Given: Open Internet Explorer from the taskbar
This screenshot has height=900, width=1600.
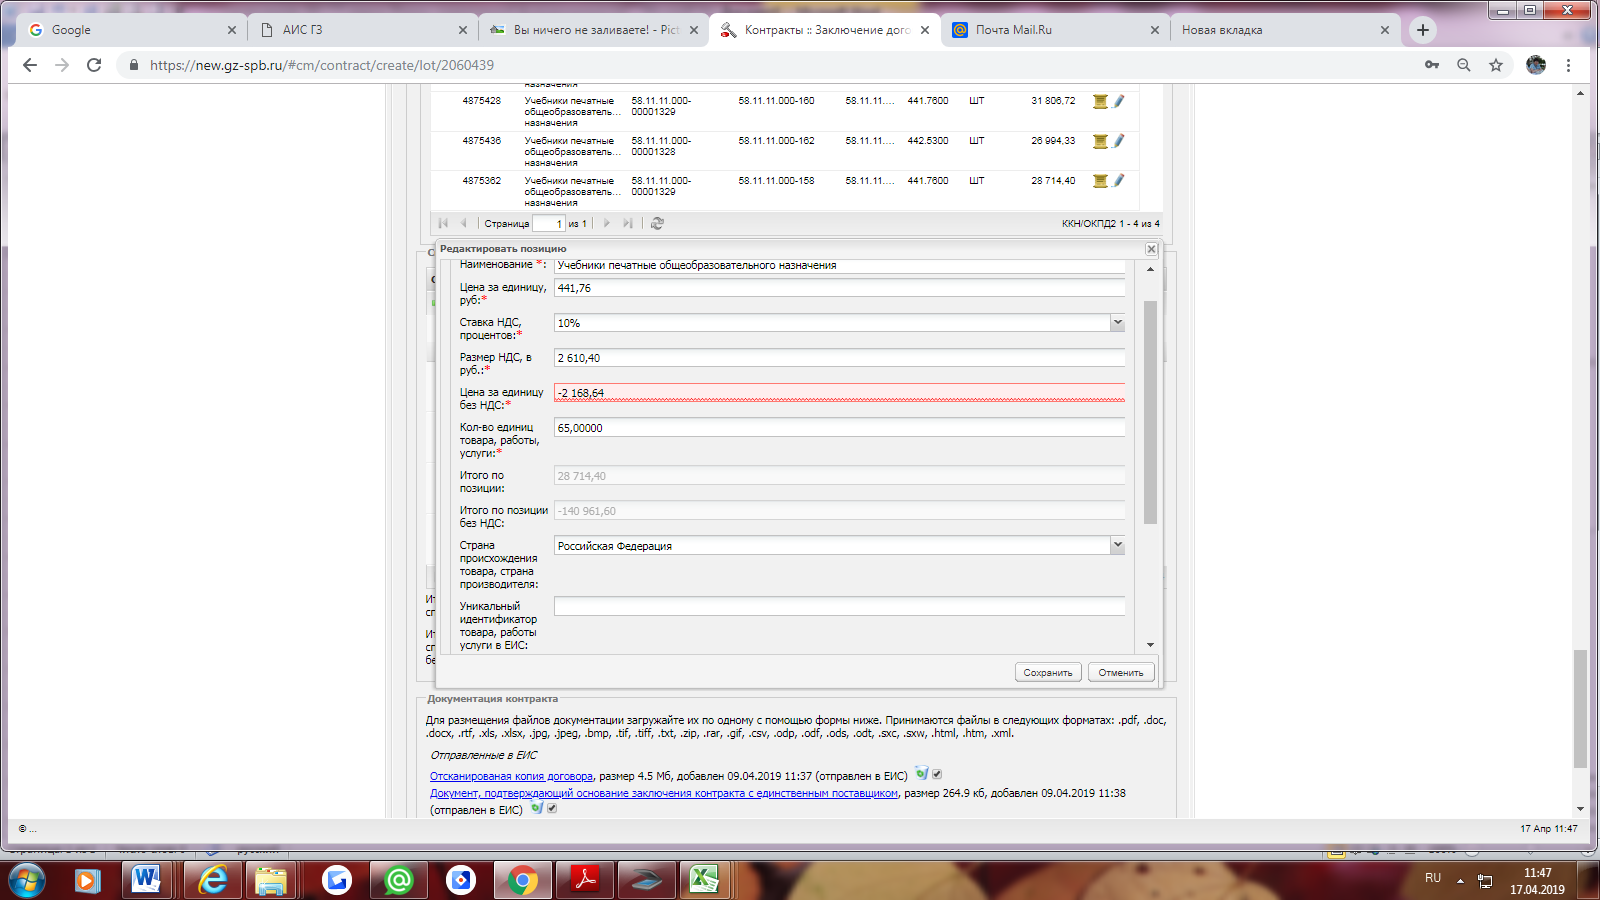Looking at the screenshot, I should pyautogui.click(x=213, y=880).
